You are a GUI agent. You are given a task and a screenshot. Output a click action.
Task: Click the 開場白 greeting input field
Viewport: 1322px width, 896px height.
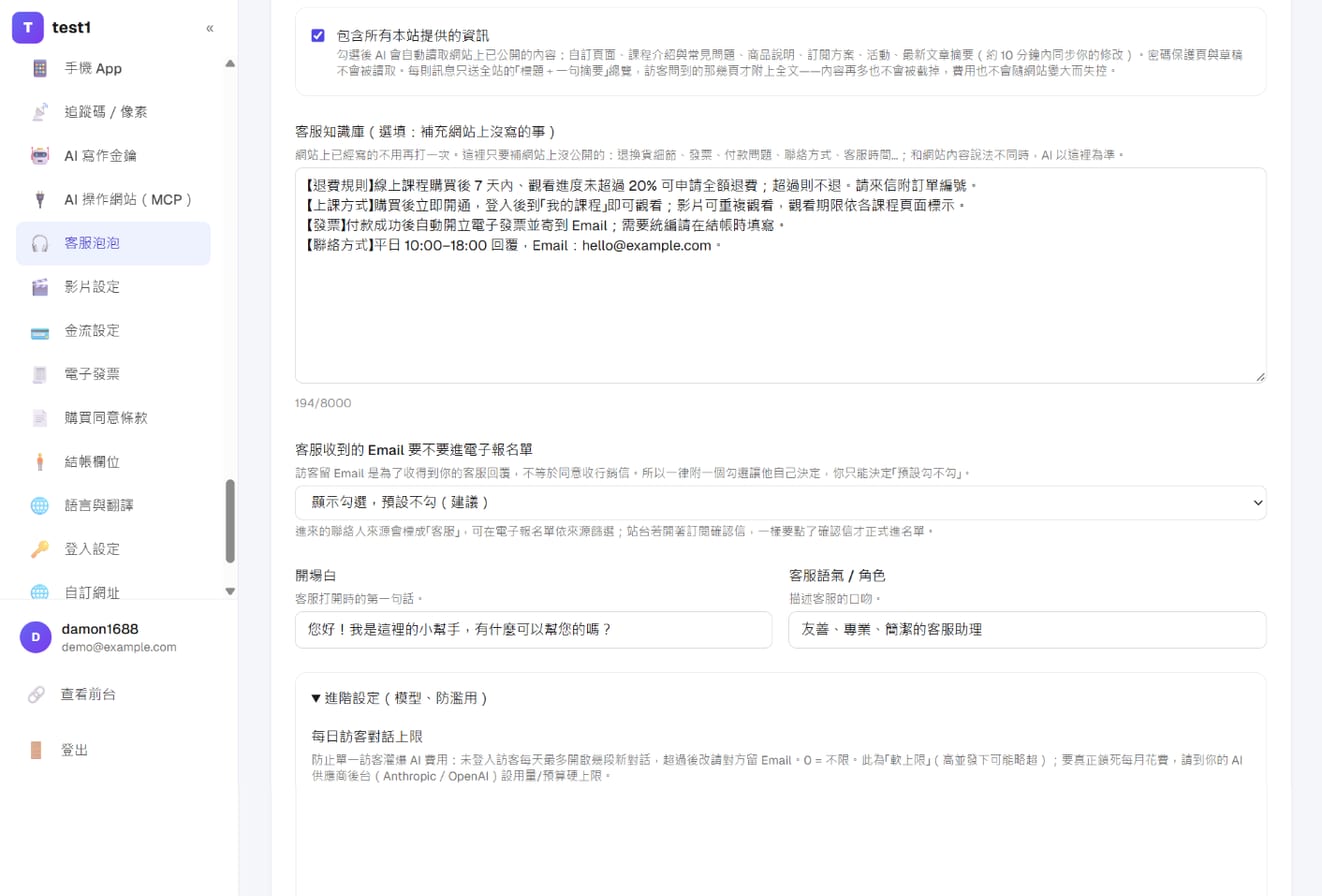(533, 630)
